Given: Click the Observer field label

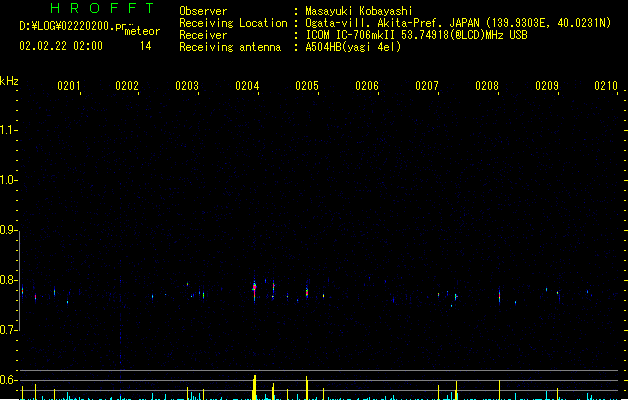Looking at the screenshot, I should click(x=203, y=11).
